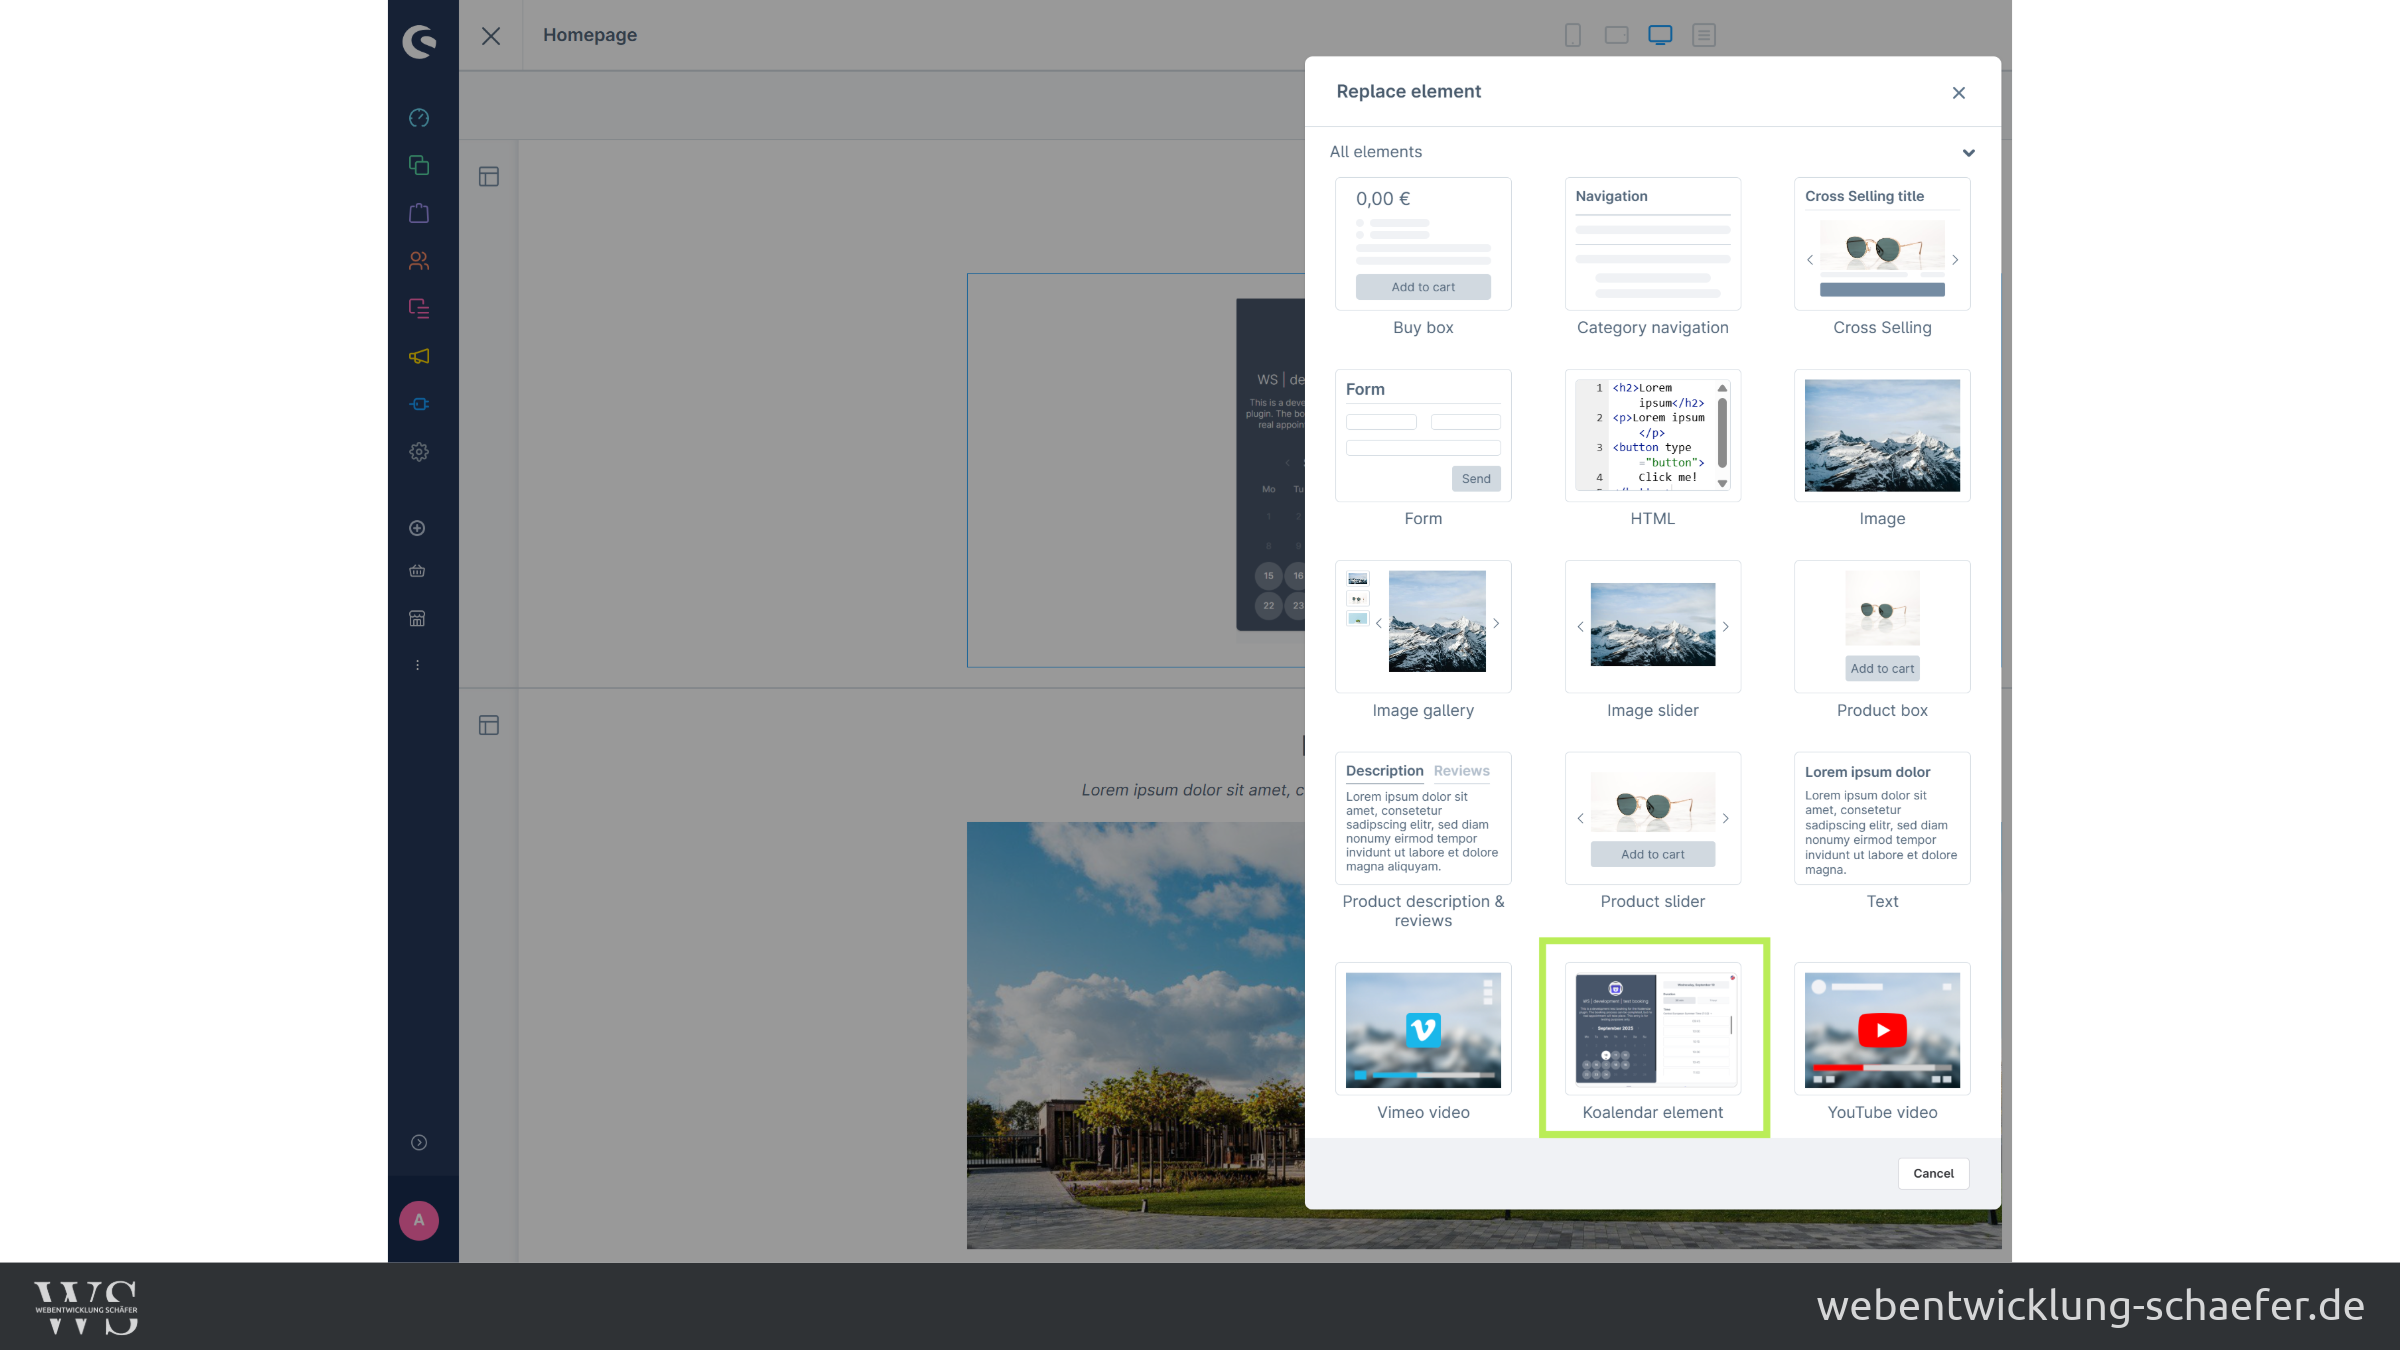The height and width of the screenshot is (1350, 2400).
Task: Open the Customers sidebar icon
Action: coord(419,261)
